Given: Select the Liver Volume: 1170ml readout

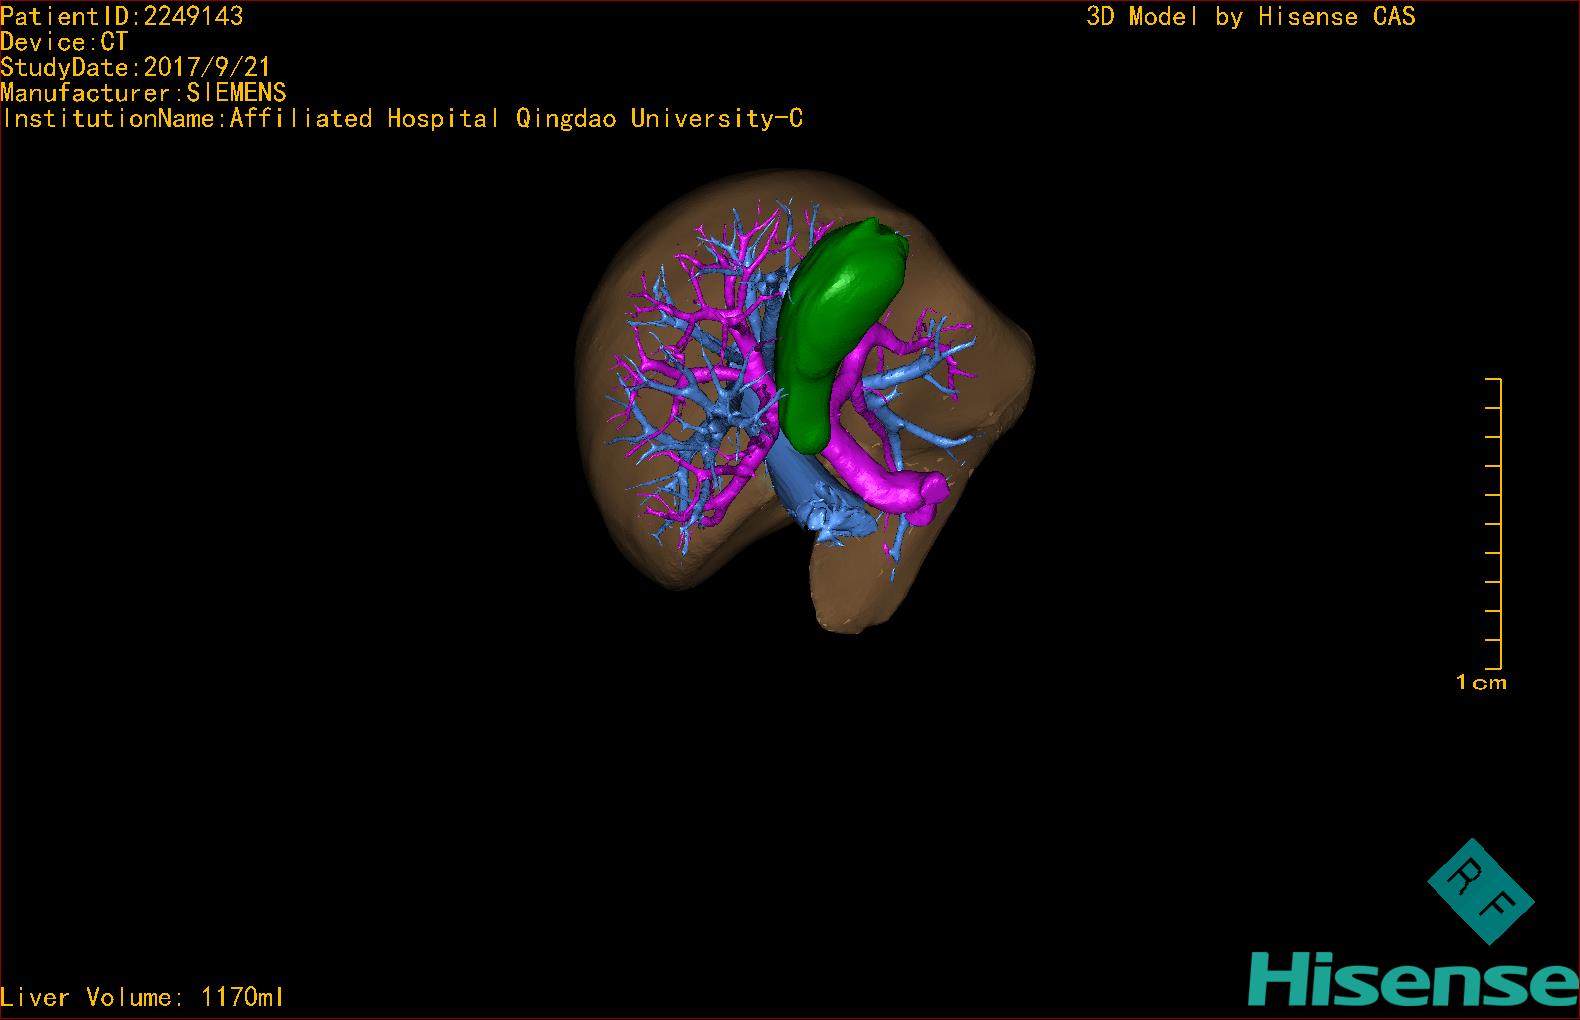Looking at the screenshot, I should click(143, 997).
